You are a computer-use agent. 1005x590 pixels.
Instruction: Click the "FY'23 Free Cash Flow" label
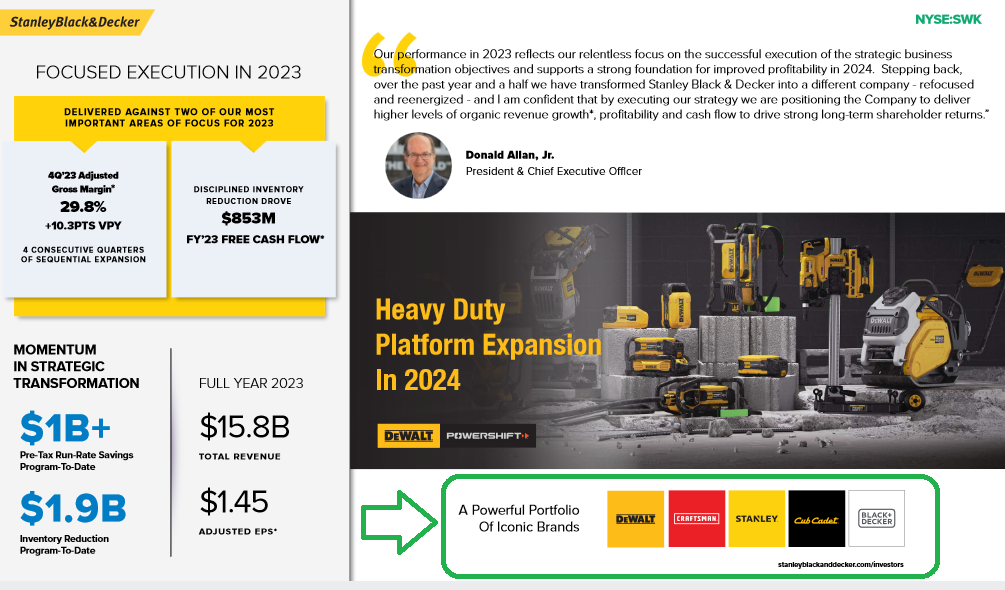tap(255, 240)
